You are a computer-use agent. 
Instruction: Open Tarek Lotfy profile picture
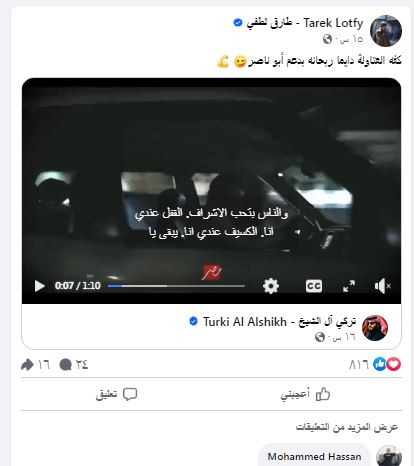pos(386,31)
